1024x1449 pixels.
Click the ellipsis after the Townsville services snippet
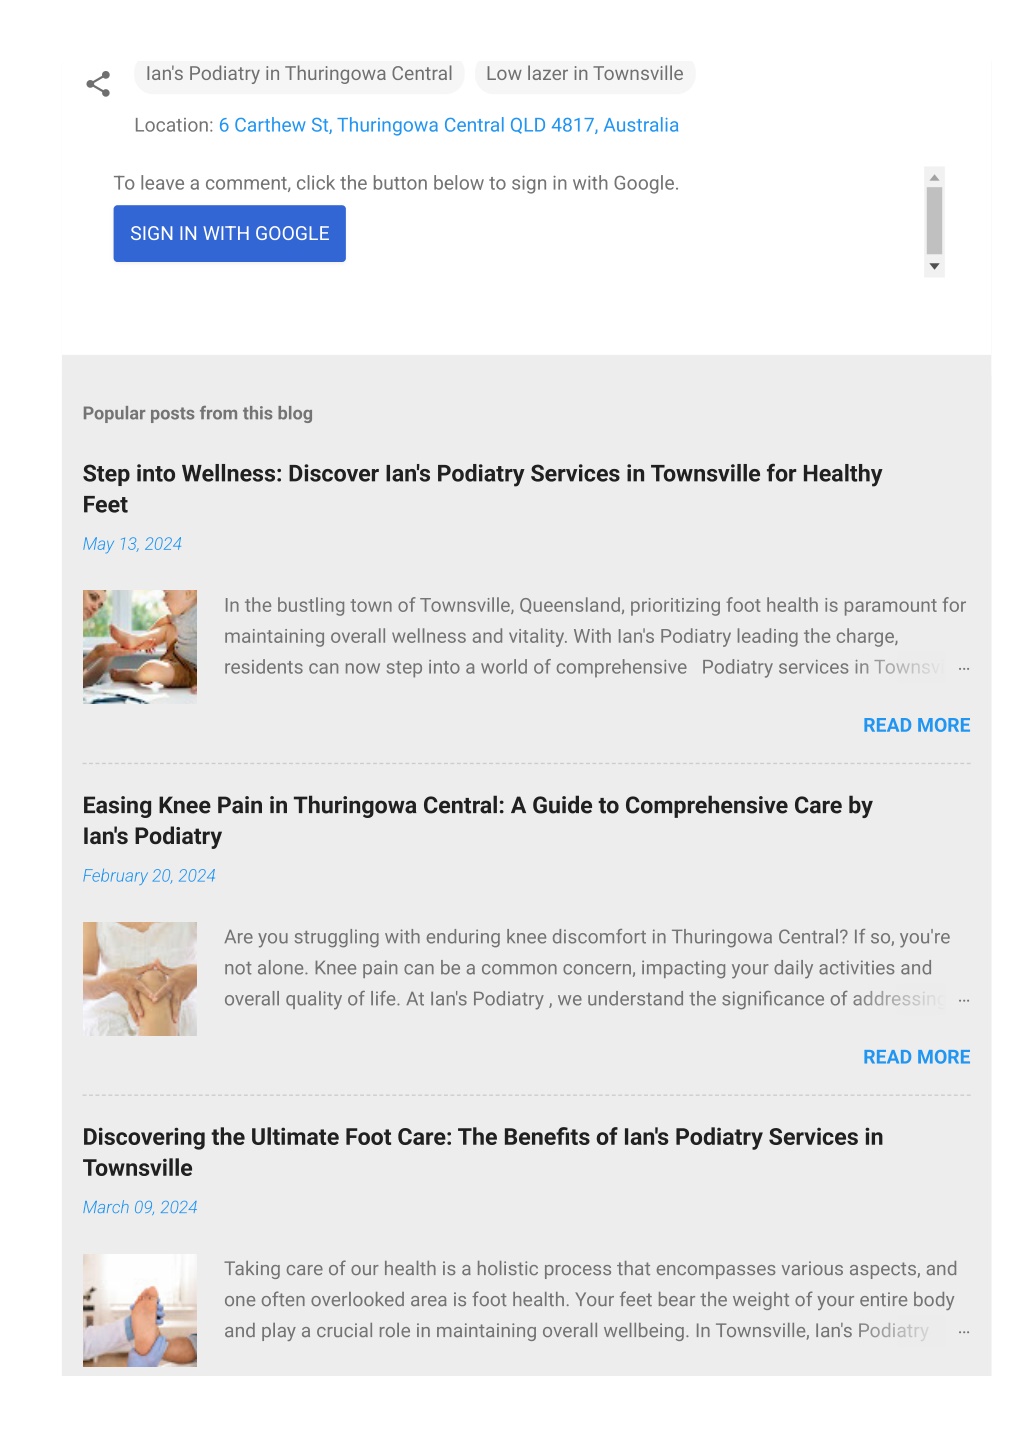point(964,668)
